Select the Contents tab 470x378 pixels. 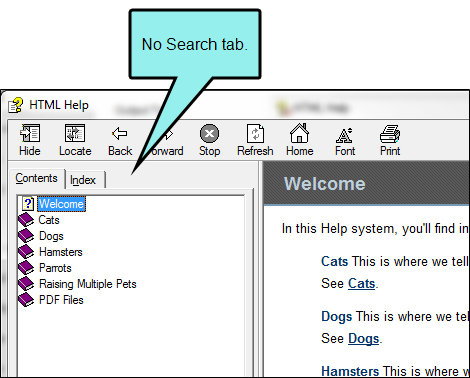pos(36,178)
